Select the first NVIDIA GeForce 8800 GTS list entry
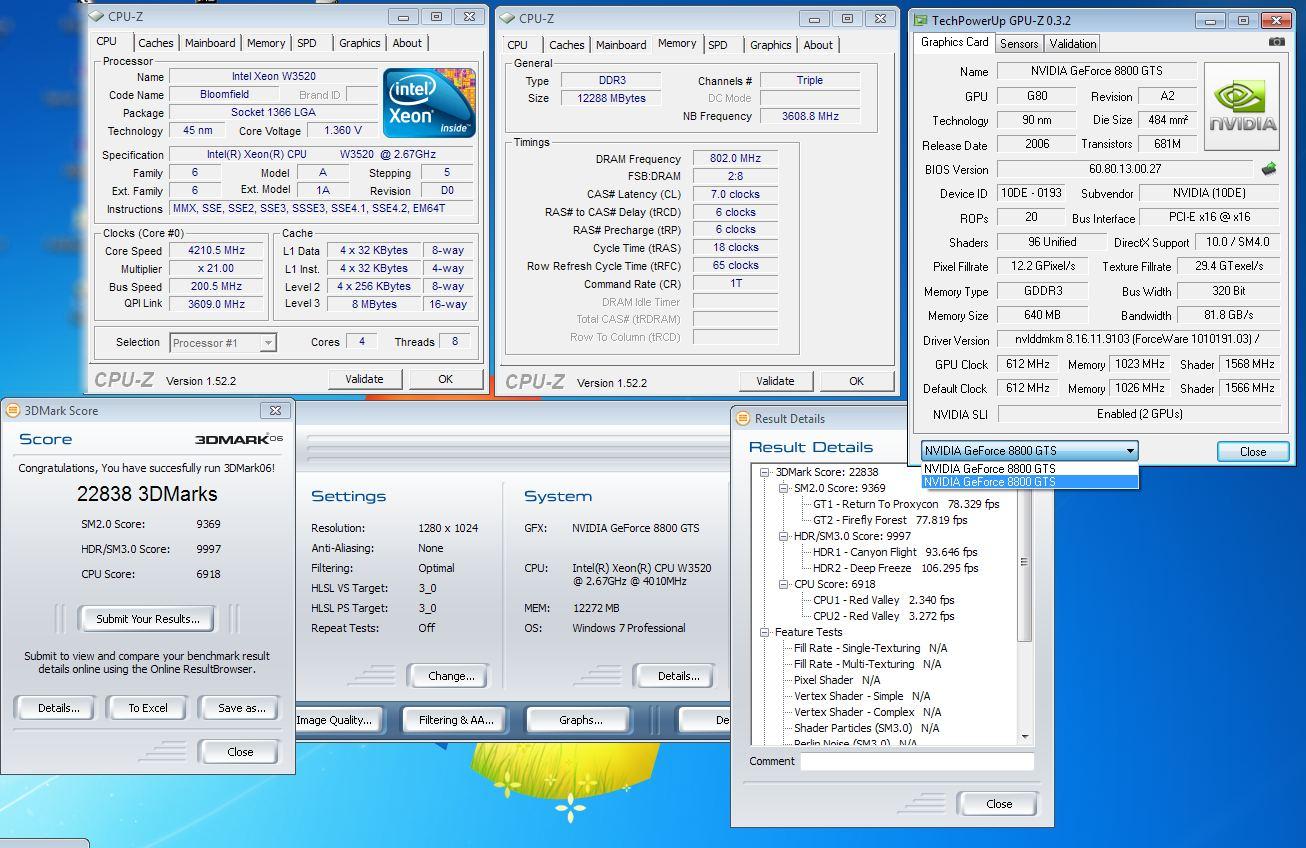Viewport: 1306px width, 848px height. point(1030,468)
